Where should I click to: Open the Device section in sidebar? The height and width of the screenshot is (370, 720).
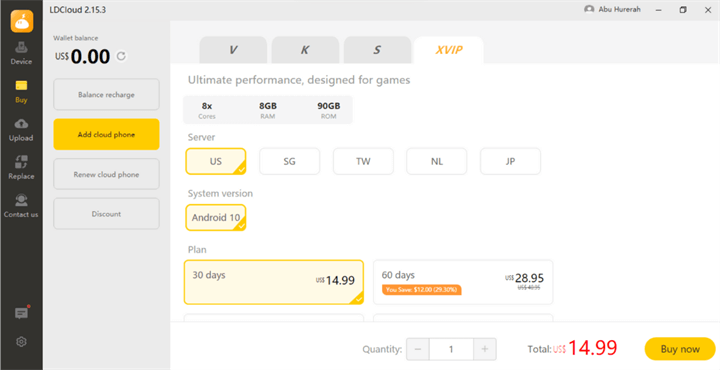click(x=21, y=53)
